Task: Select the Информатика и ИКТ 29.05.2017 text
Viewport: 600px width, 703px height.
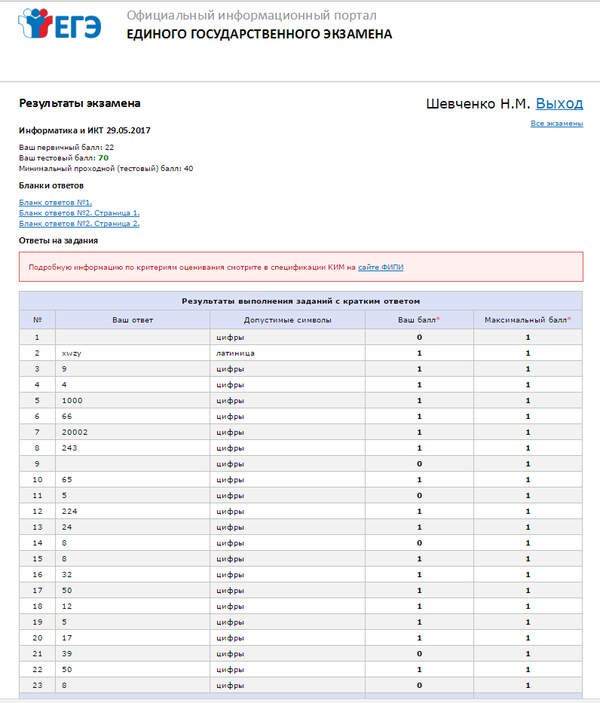Action: 84,130
